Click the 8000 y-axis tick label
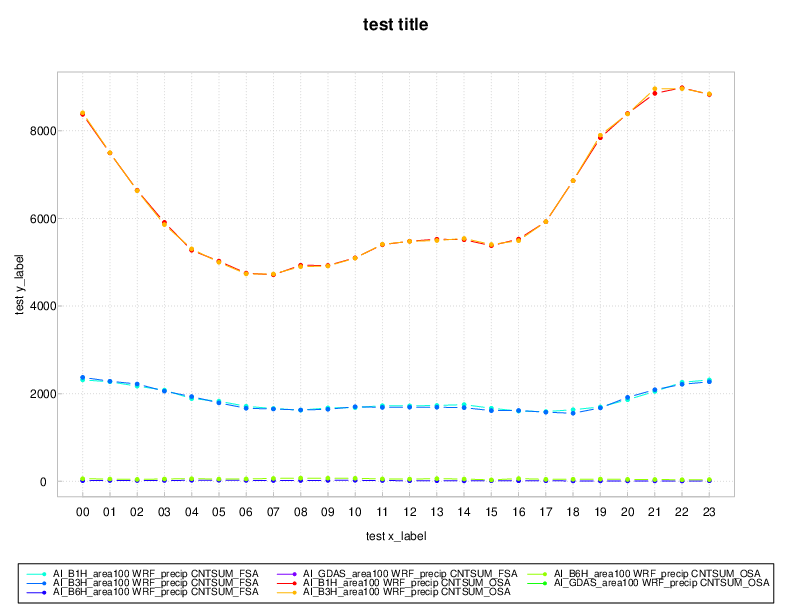 pos(37,131)
